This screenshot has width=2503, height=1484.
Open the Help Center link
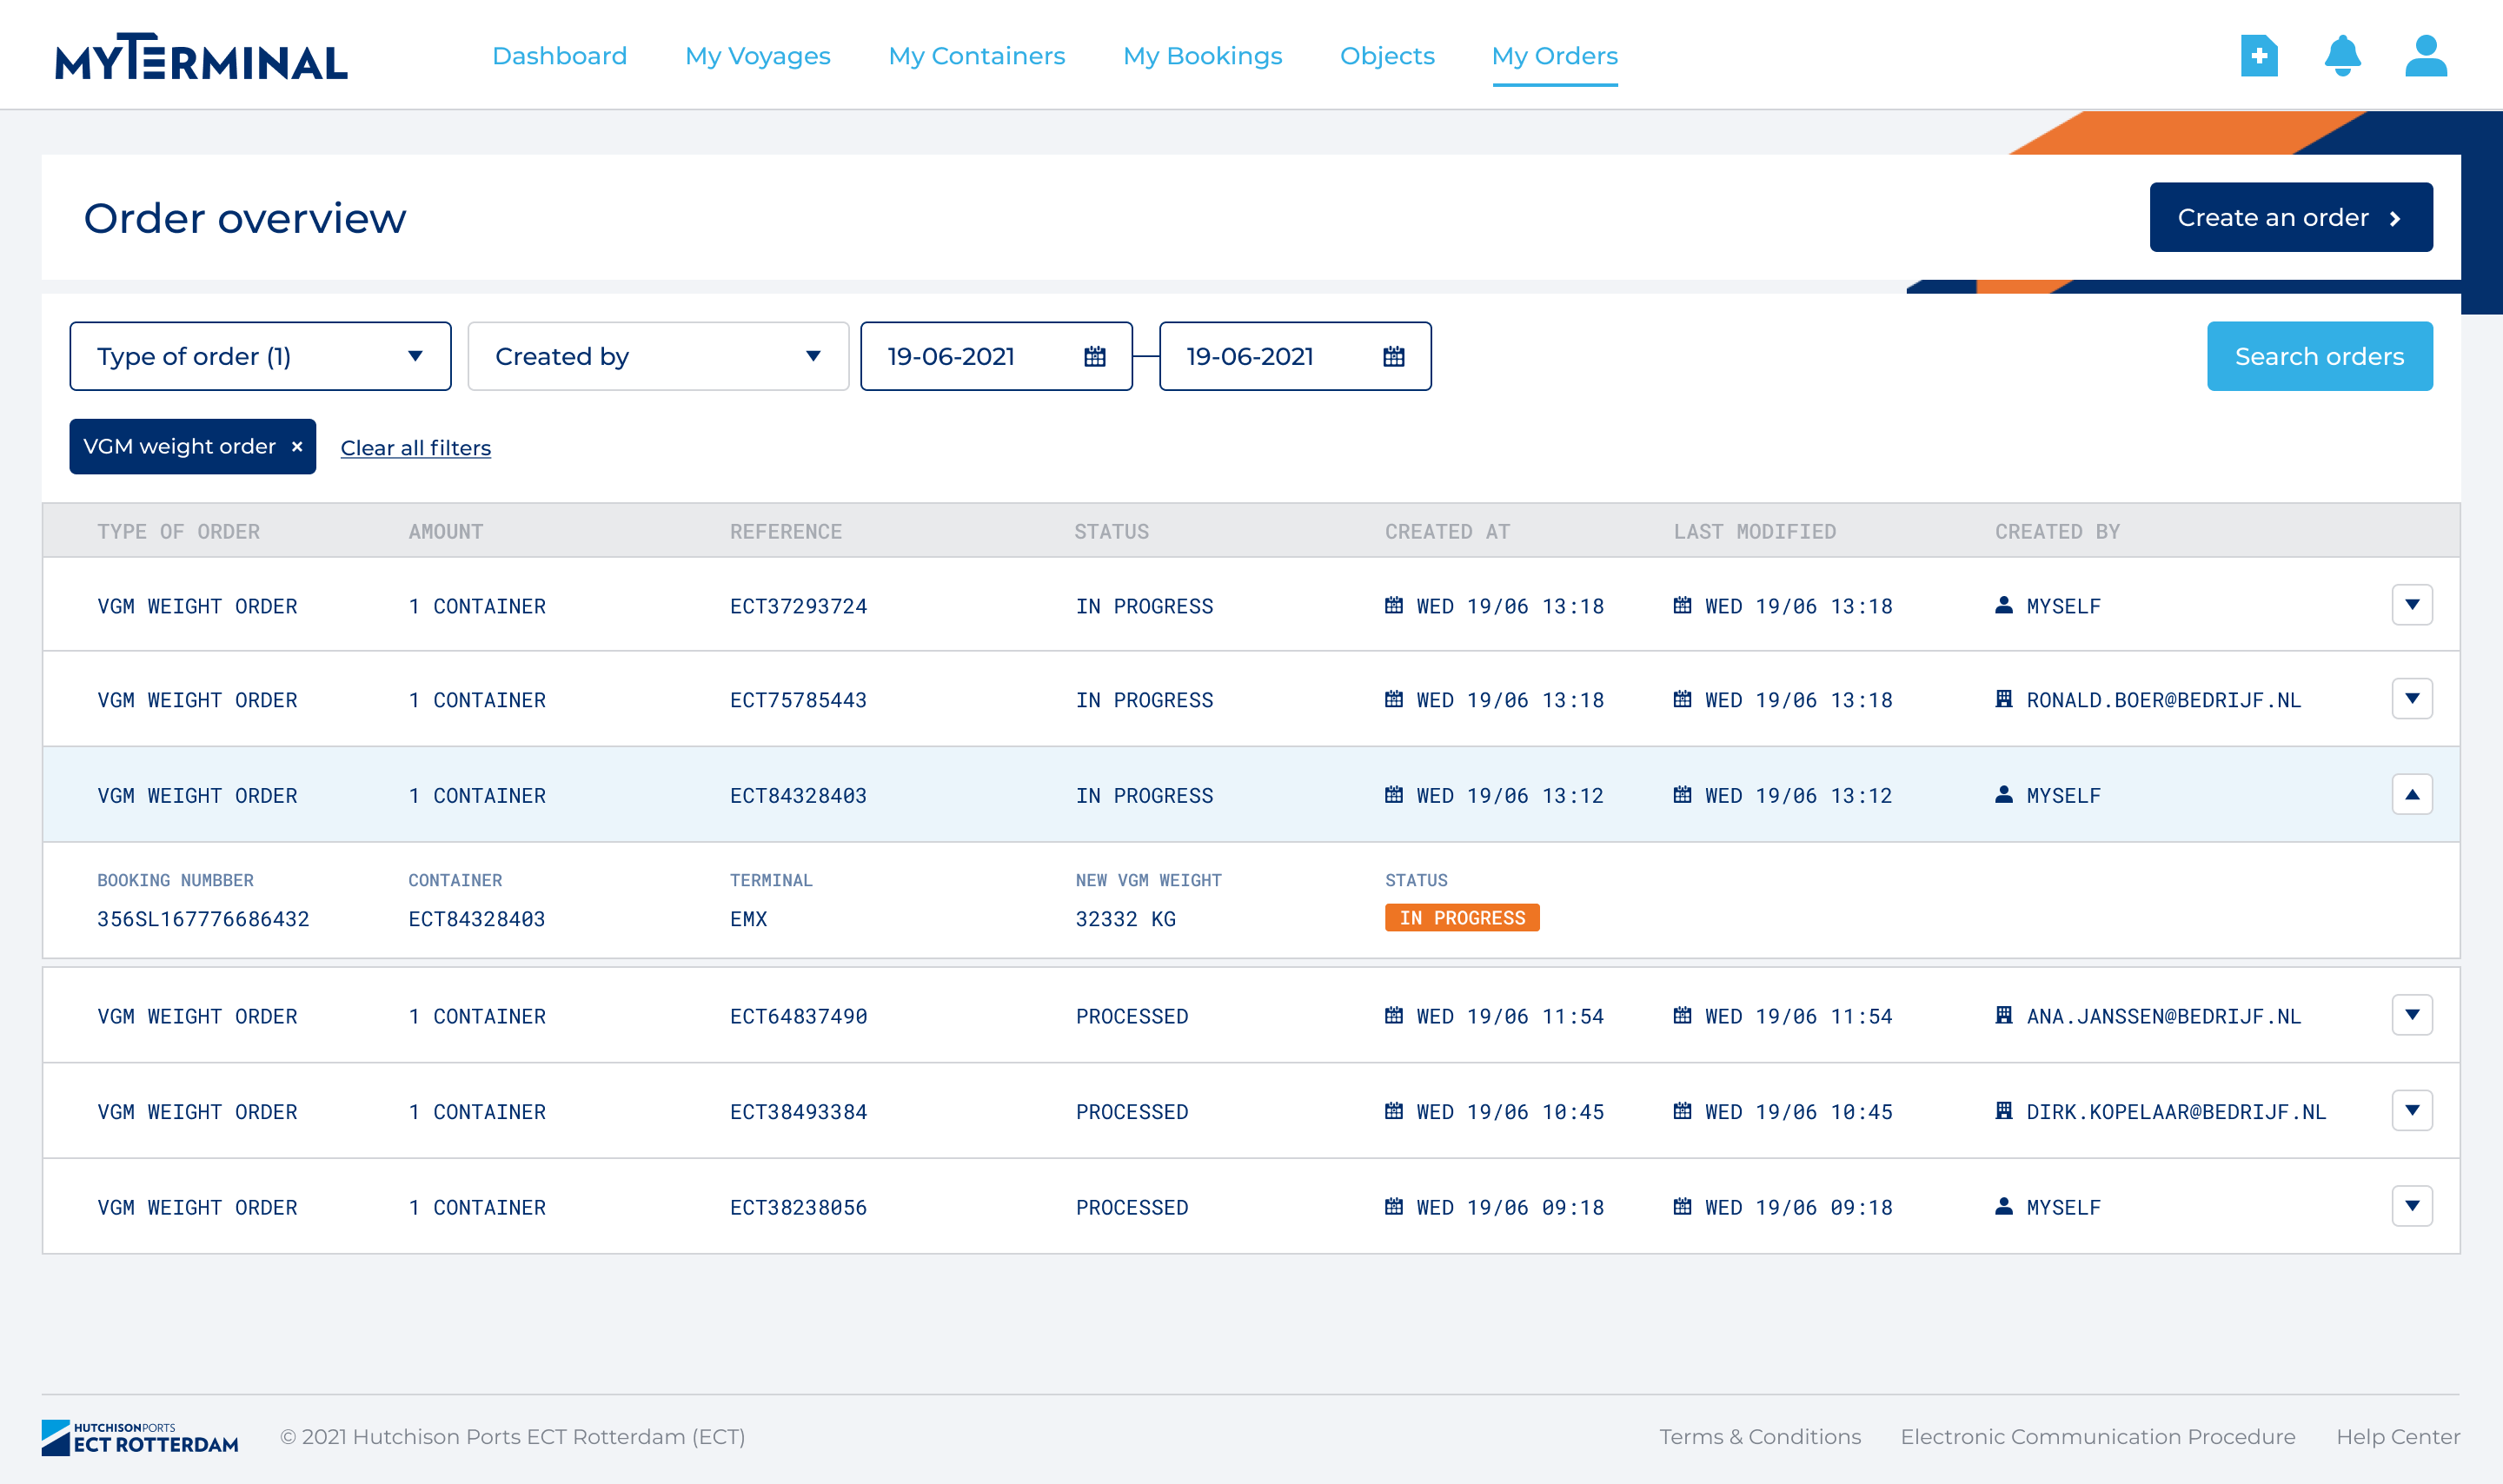[2397, 1437]
